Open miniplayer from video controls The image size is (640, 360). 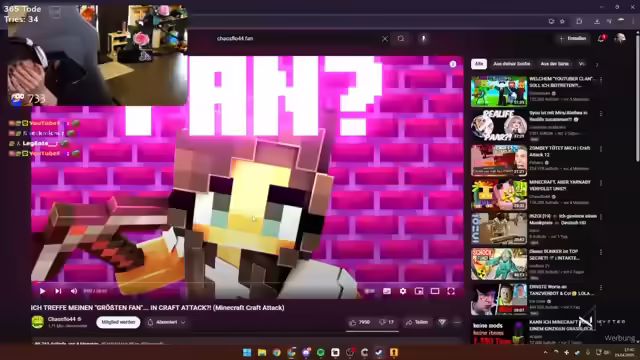tap(419, 291)
